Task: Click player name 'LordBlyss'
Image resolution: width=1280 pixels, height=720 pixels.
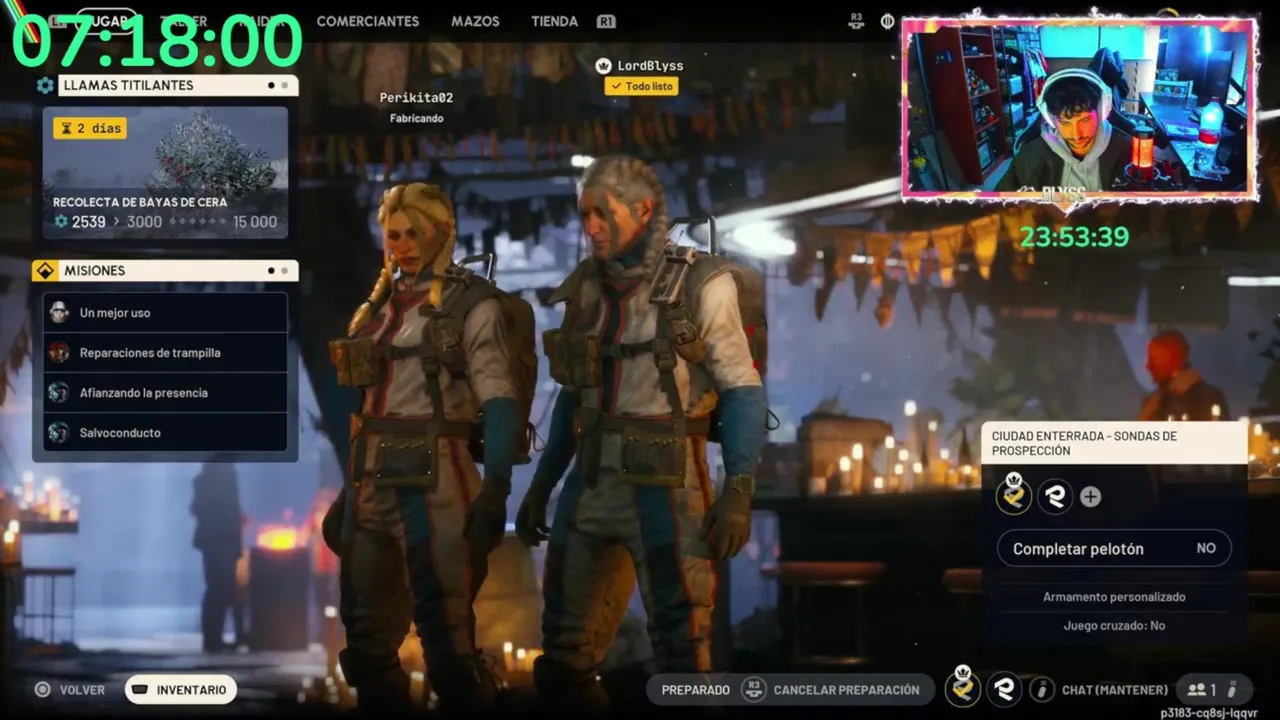Action: (x=650, y=66)
